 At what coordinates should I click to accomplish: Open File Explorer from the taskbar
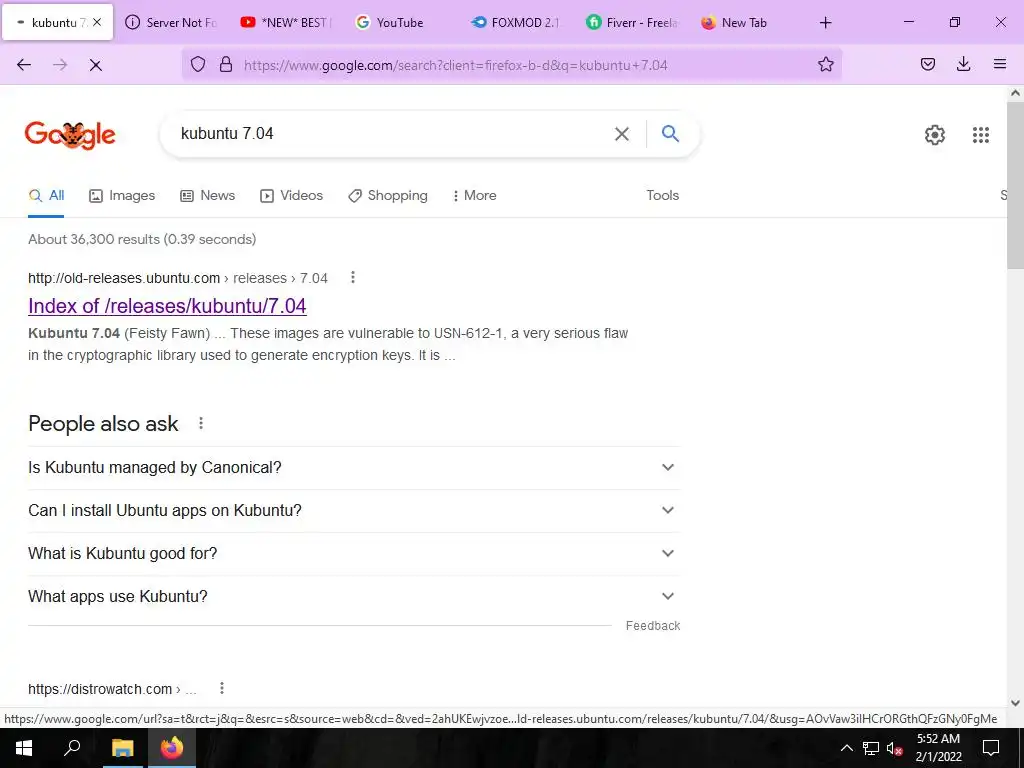click(122, 748)
